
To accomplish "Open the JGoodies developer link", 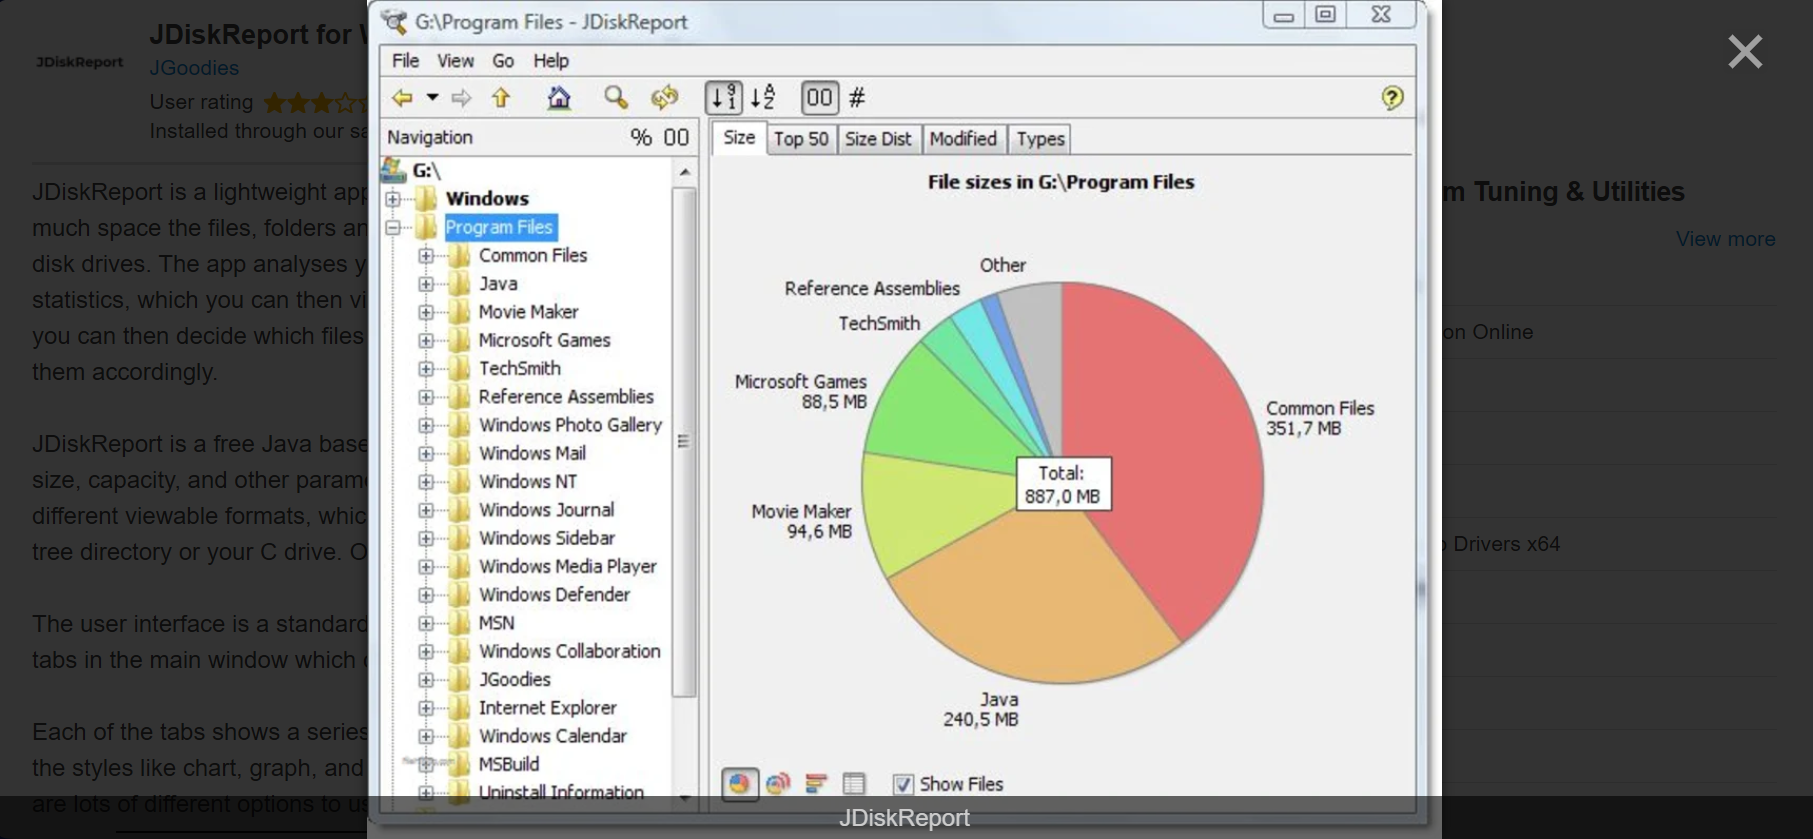I will click(x=194, y=68).
